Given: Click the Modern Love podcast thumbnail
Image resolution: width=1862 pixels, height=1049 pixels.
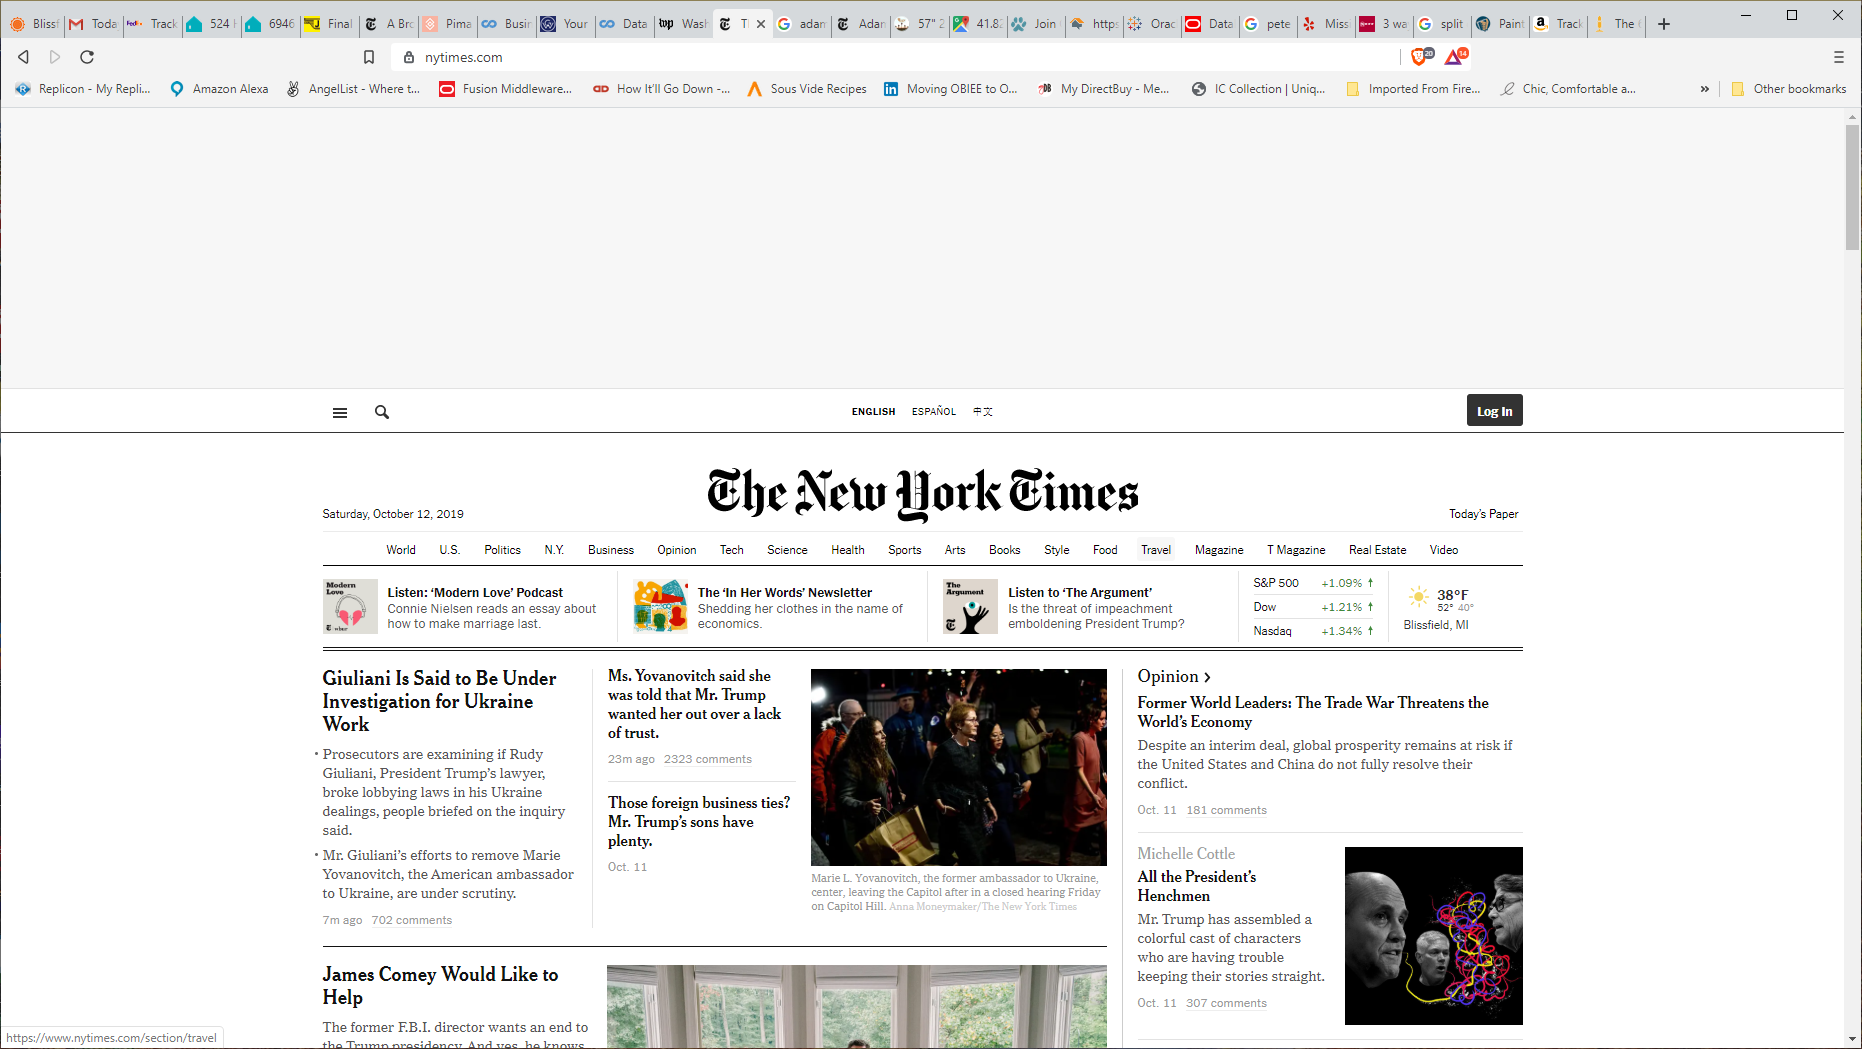Looking at the screenshot, I should (x=350, y=606).
